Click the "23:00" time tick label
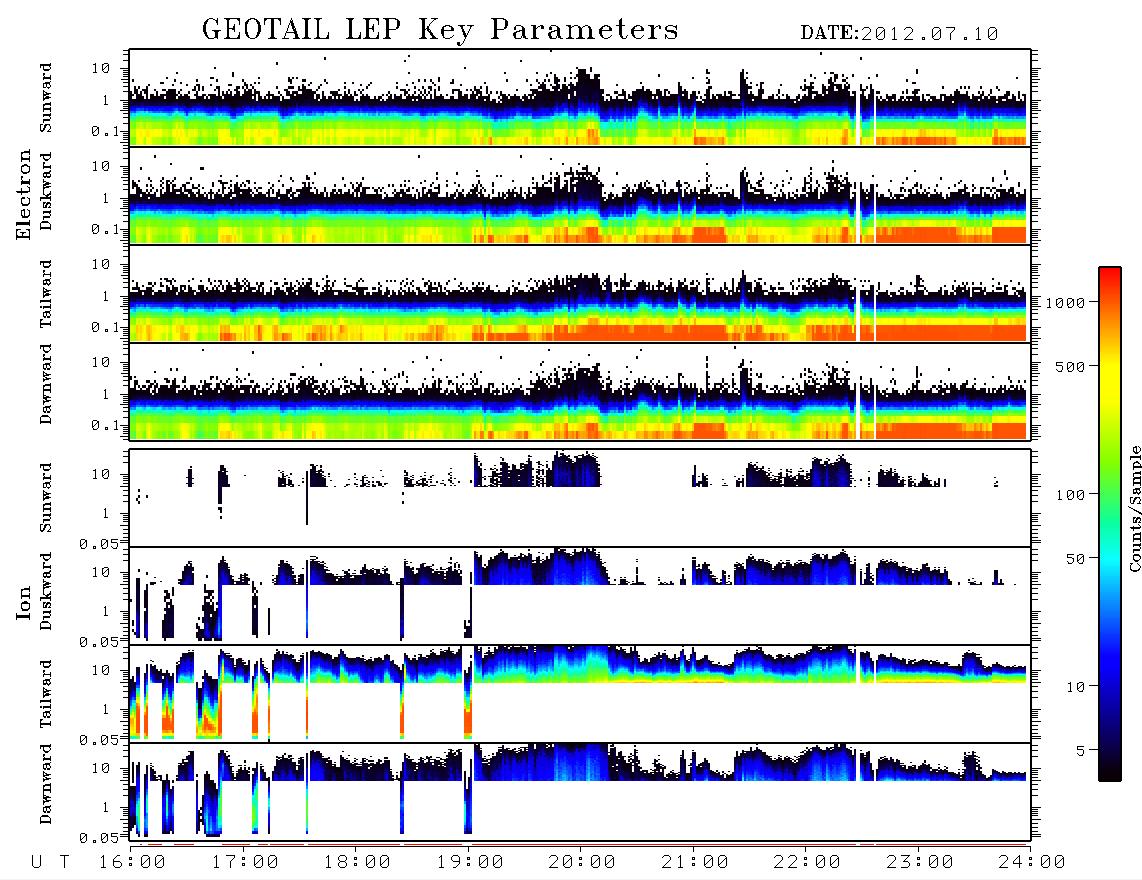The image size is (1142, 880). [x=920, y=862]
